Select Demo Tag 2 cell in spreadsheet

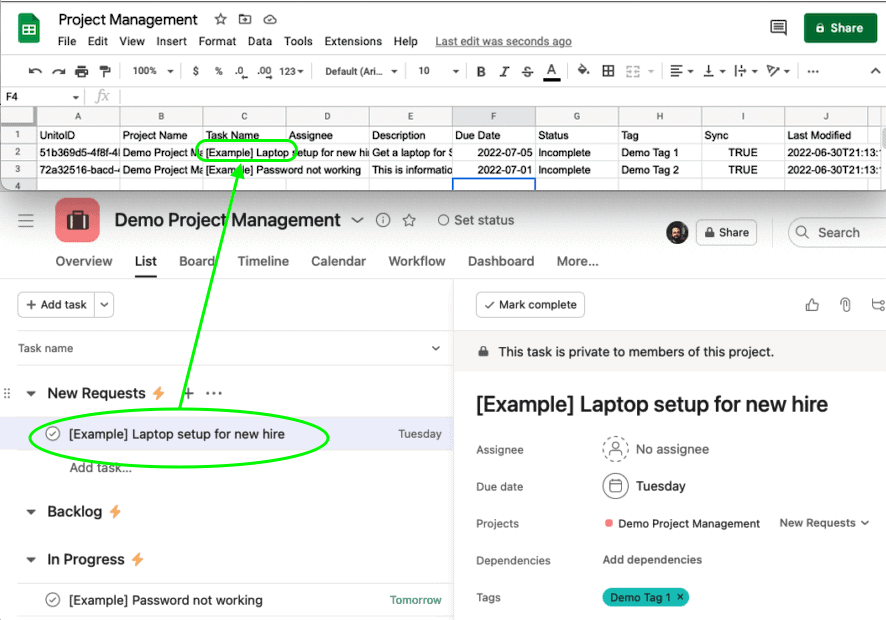coord(660,170)
